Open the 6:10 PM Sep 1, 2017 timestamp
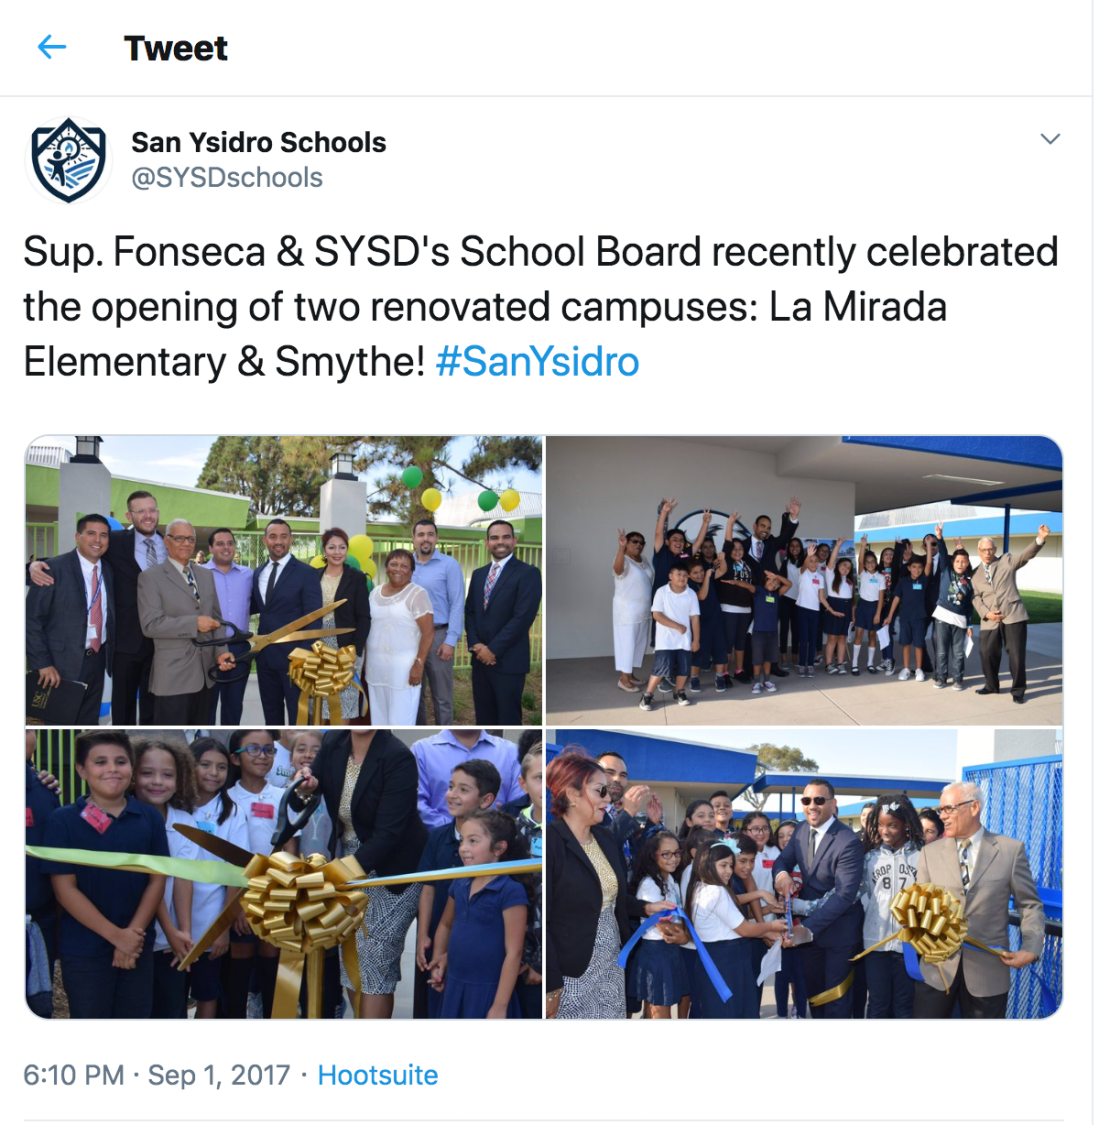Viewport: 1099px width, 1125px height. click(156, 1075)
